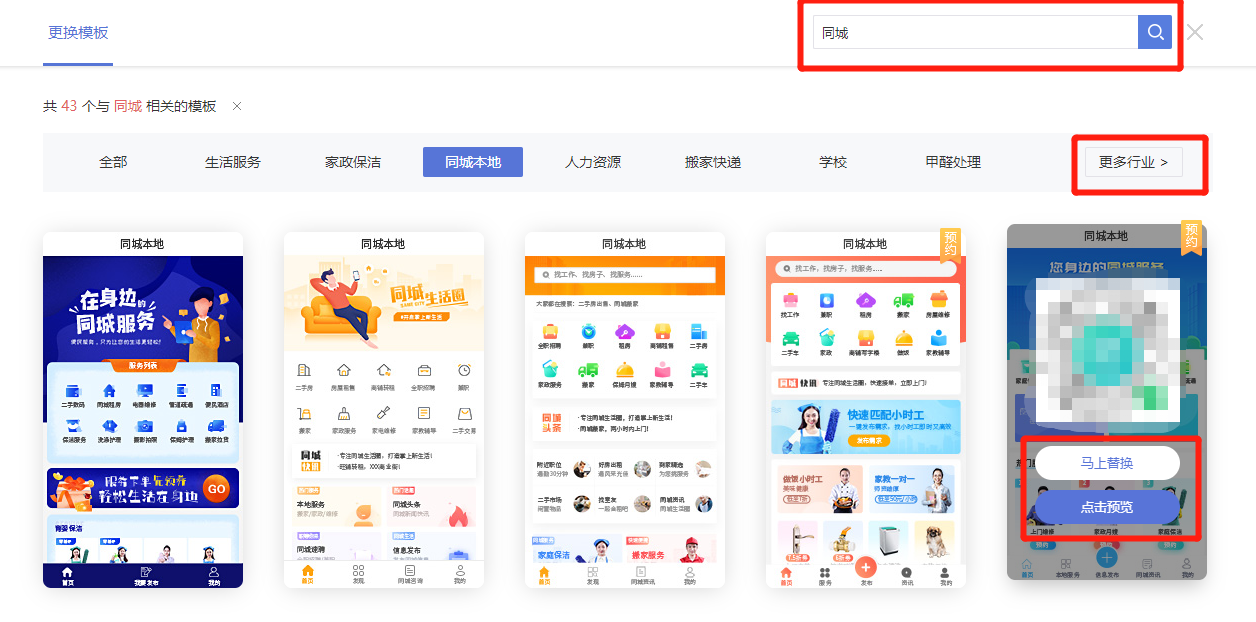This screenshot has height=622, width=1256.
Task: Click the 马上替换 button on the hovered template
Action: click(x=1107, y=463)
